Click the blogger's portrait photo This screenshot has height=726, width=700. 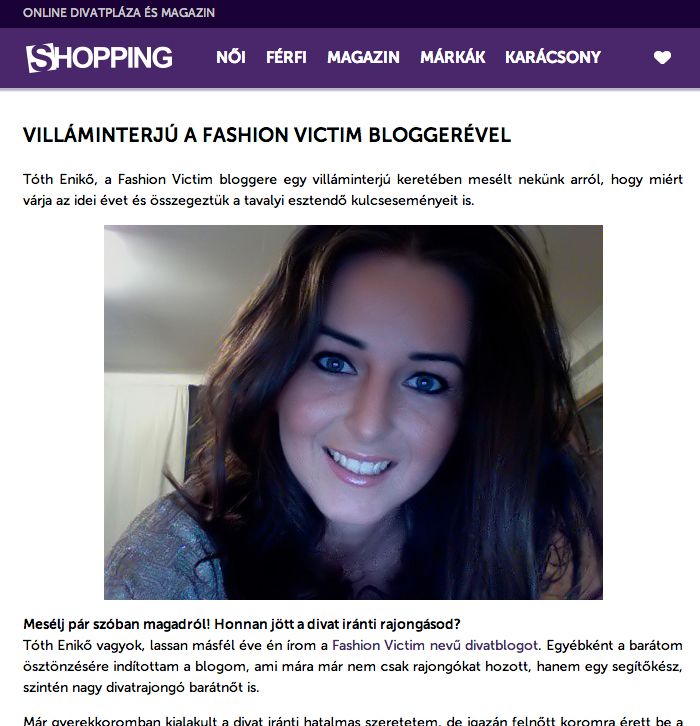coord(353,412)
